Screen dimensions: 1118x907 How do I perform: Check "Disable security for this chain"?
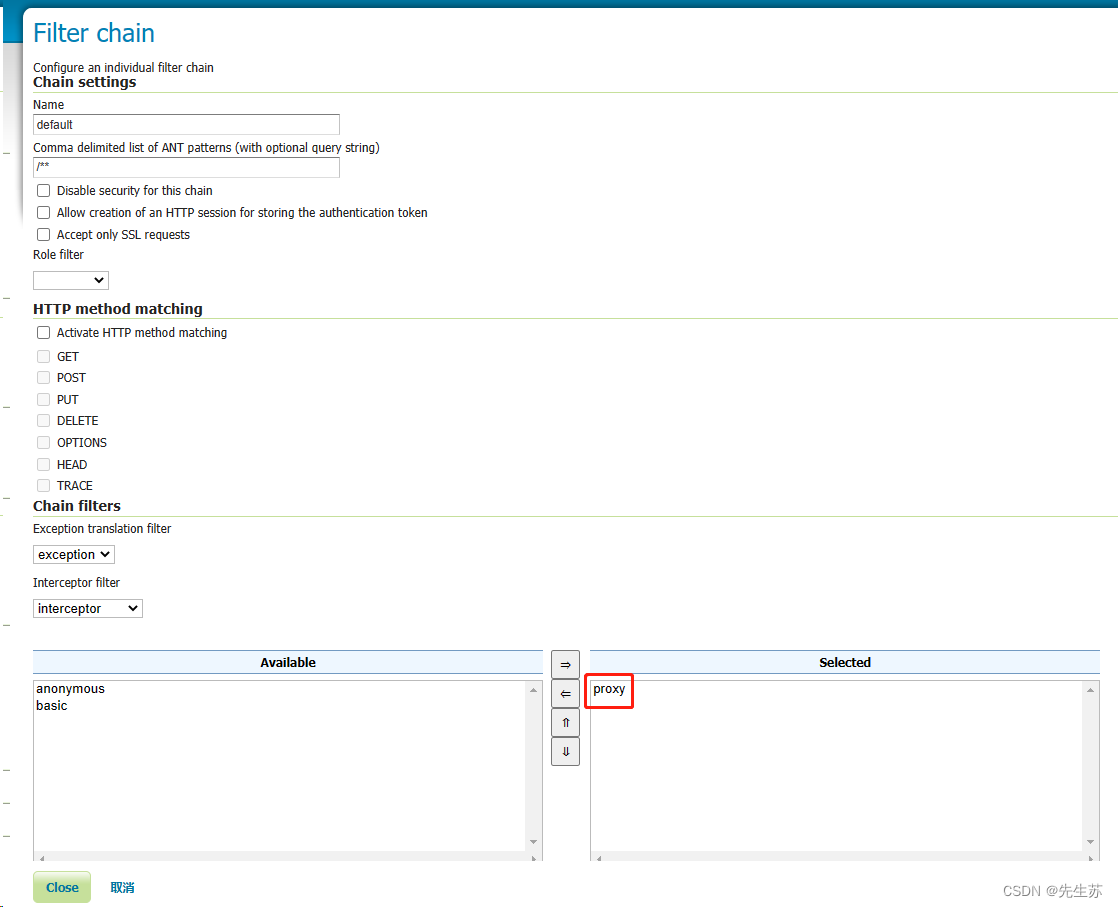pyautogui.click(x=43, y=190)
